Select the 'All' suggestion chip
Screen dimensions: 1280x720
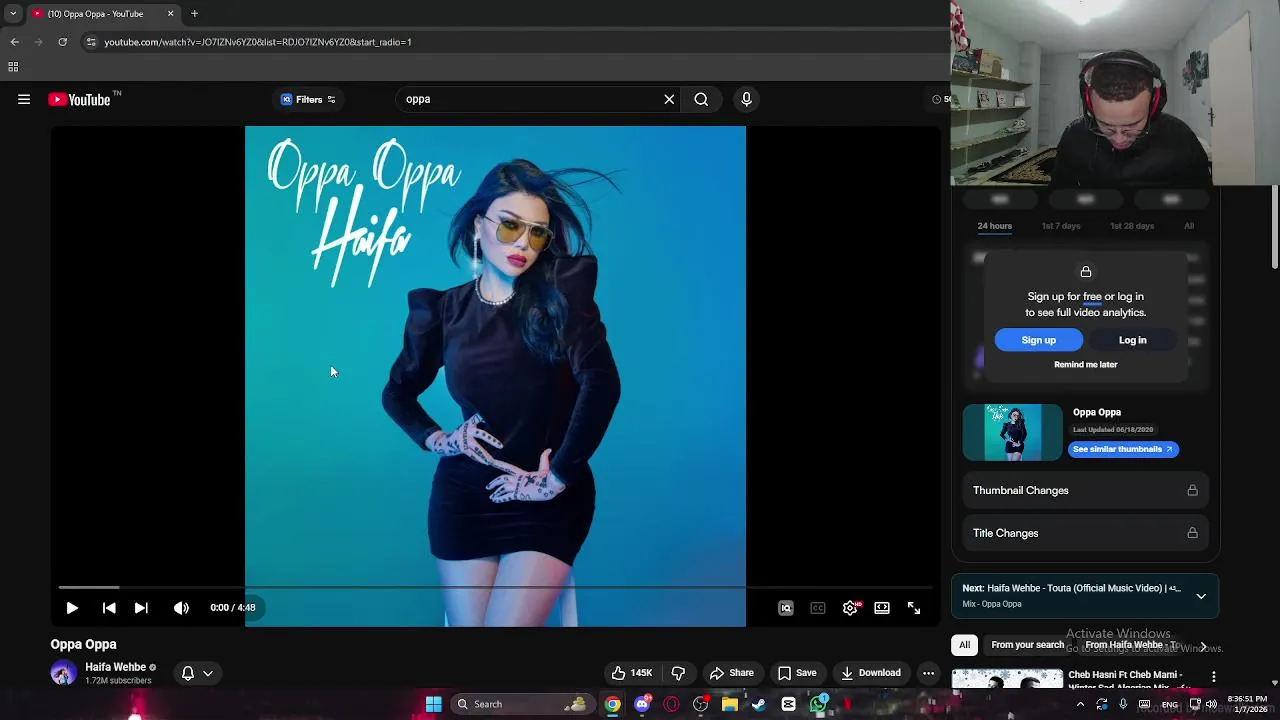(x=965, y=645)
